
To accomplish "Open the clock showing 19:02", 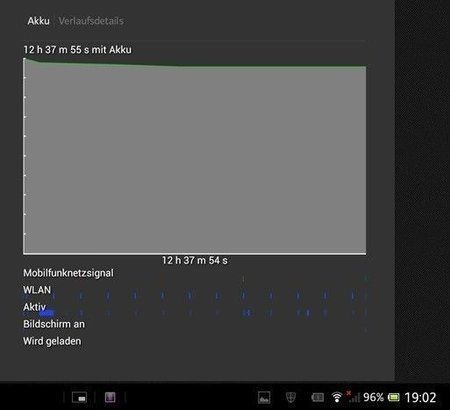I will coord(420,397).
